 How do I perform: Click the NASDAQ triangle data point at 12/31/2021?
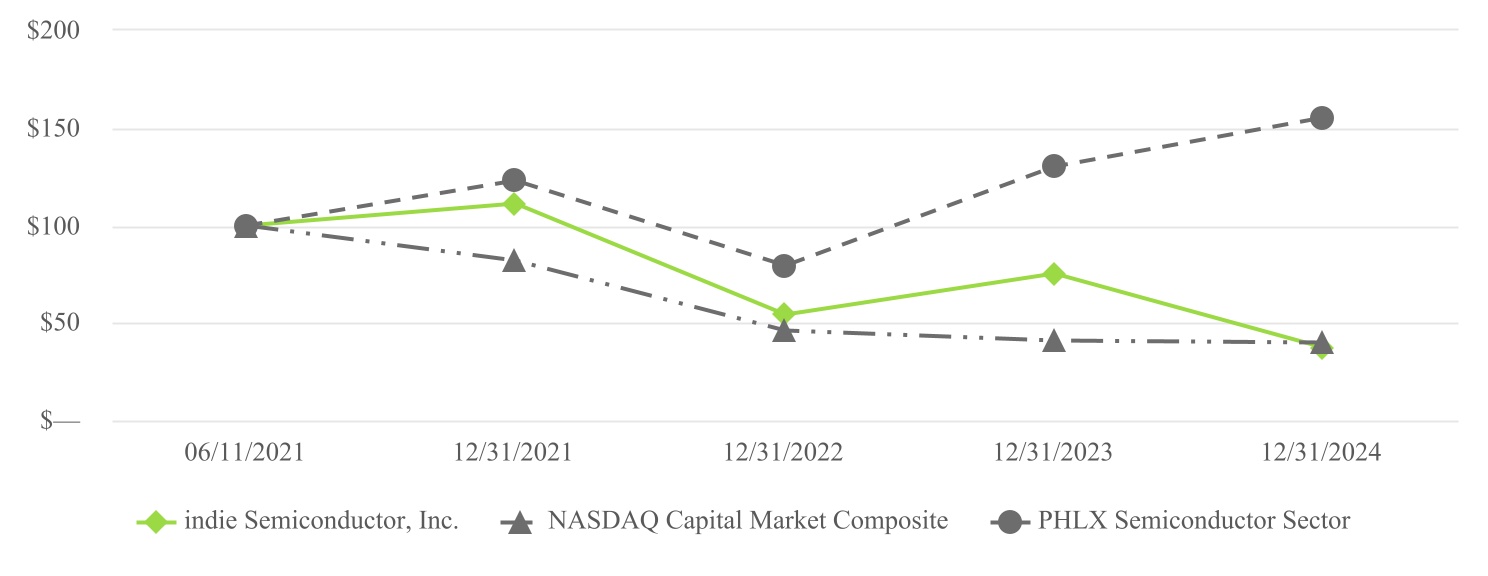coord(514,262)
